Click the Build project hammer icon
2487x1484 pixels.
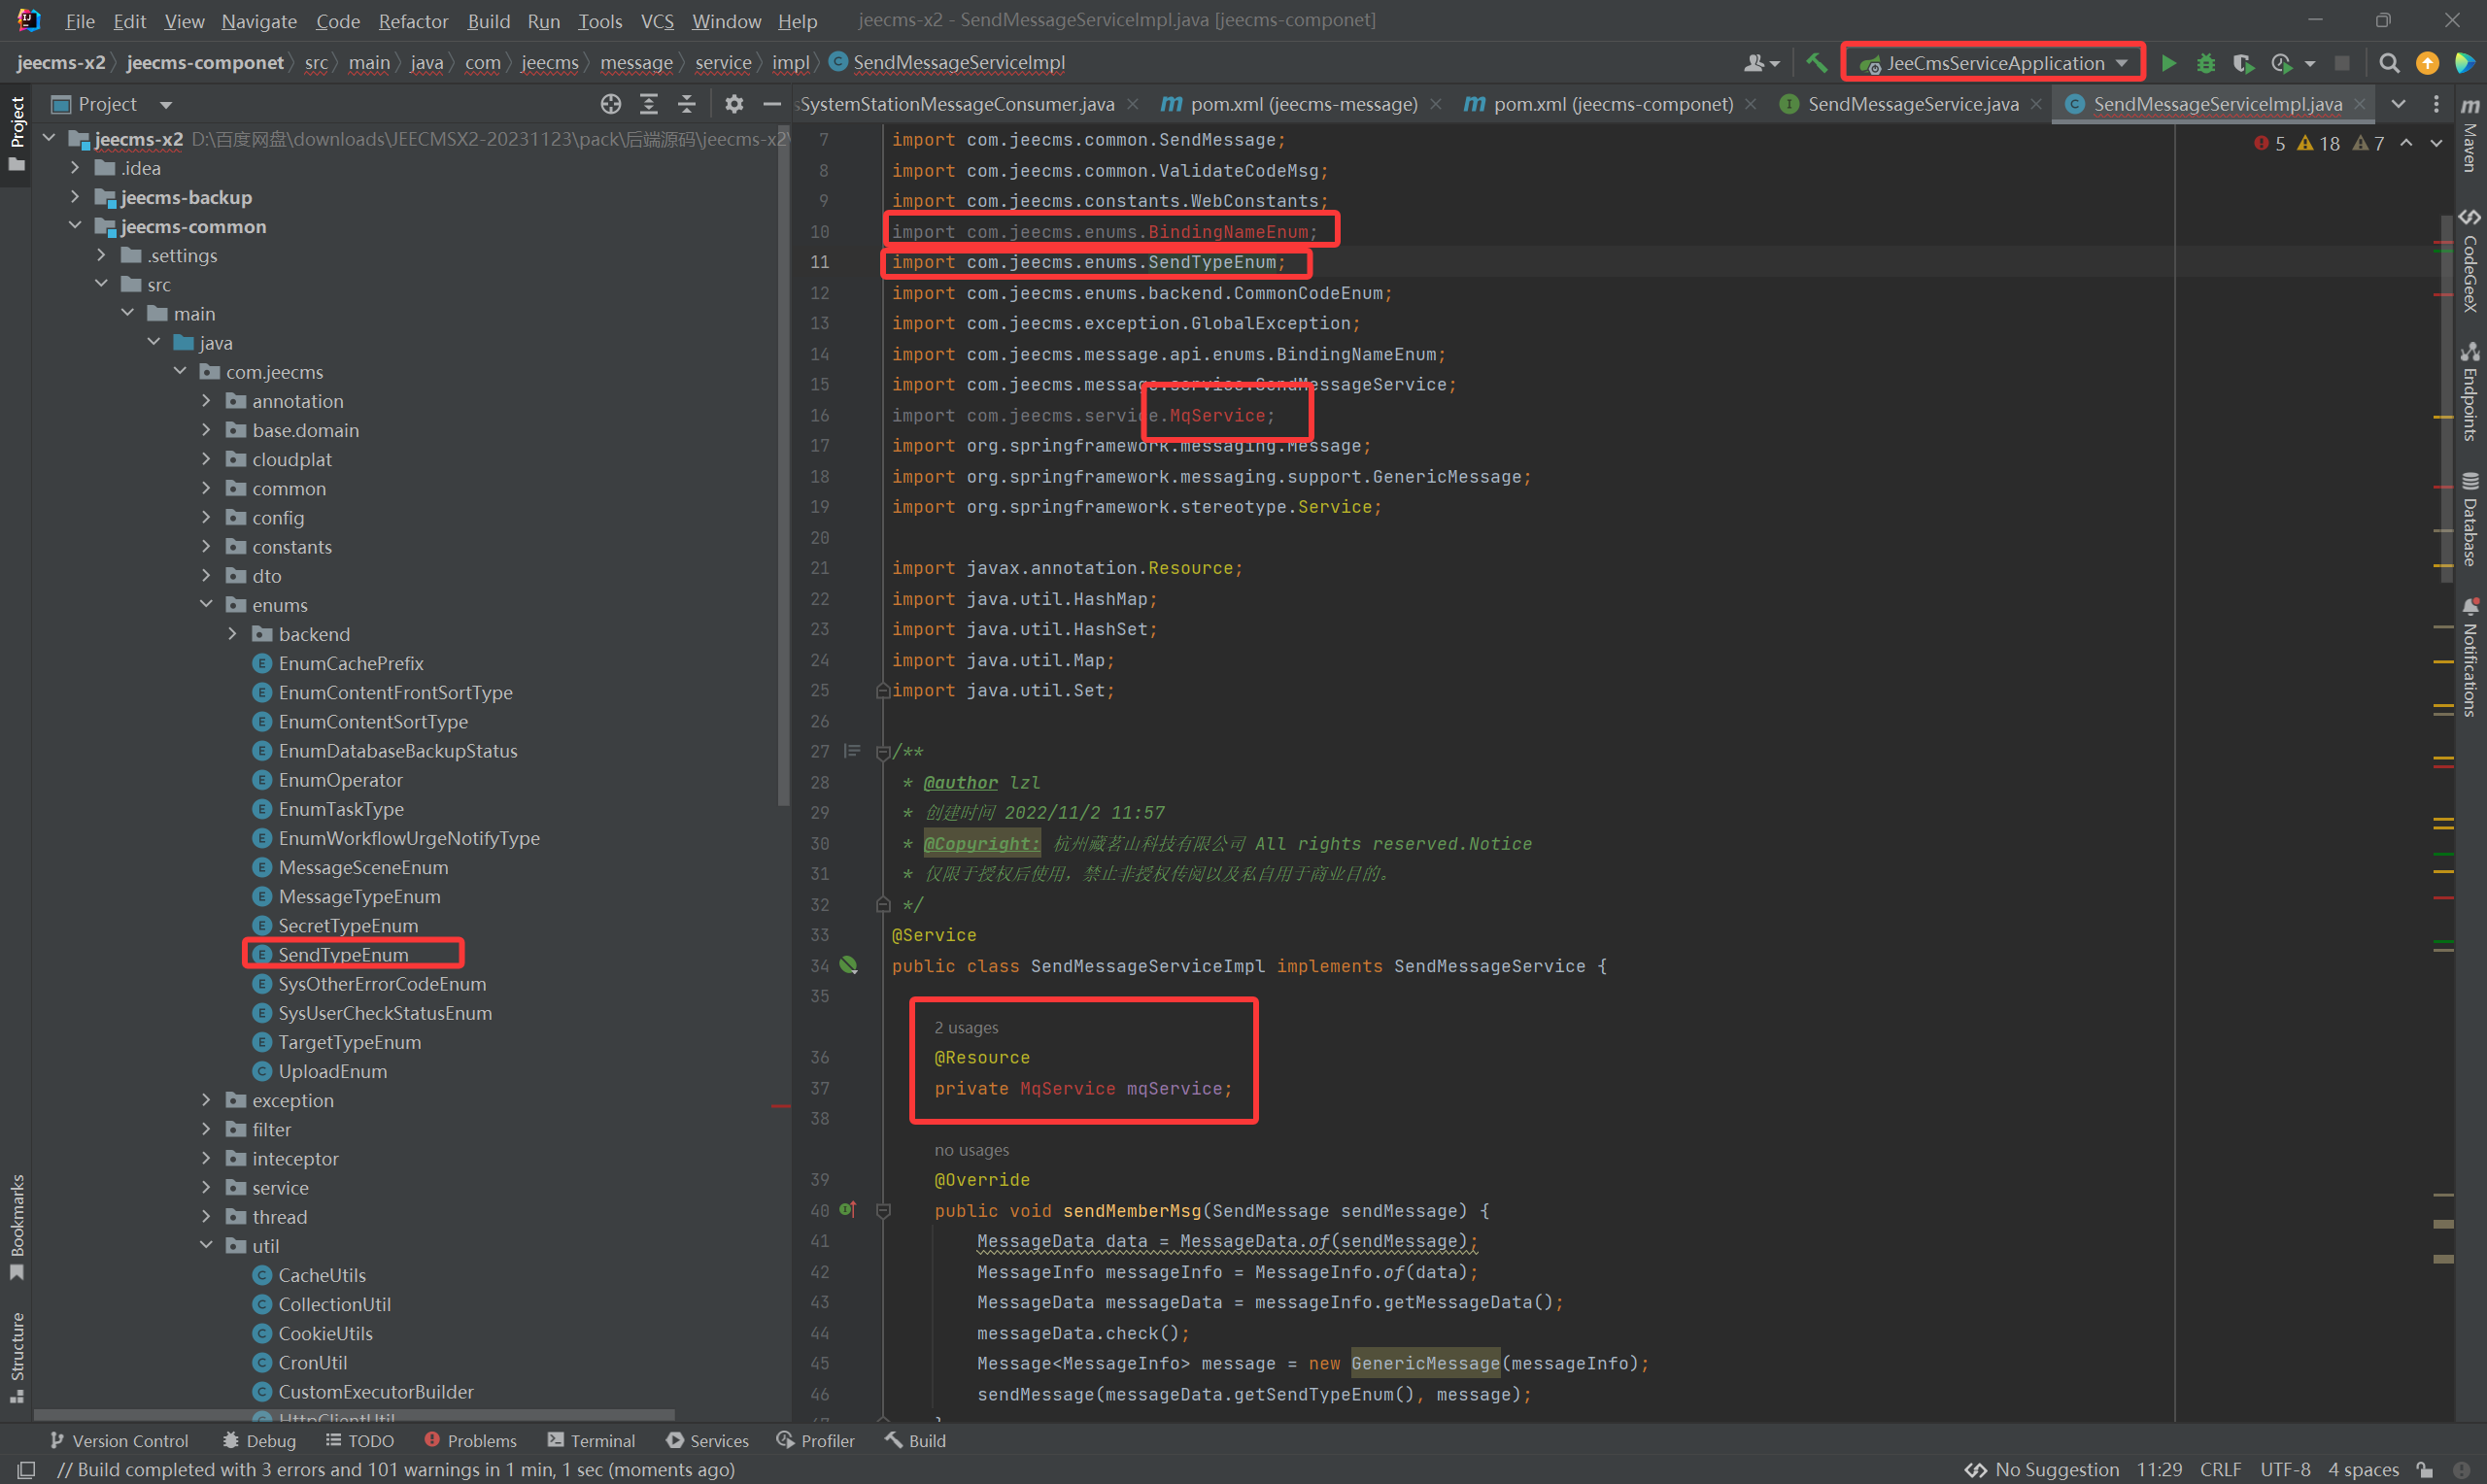[x=1816, y=63]
